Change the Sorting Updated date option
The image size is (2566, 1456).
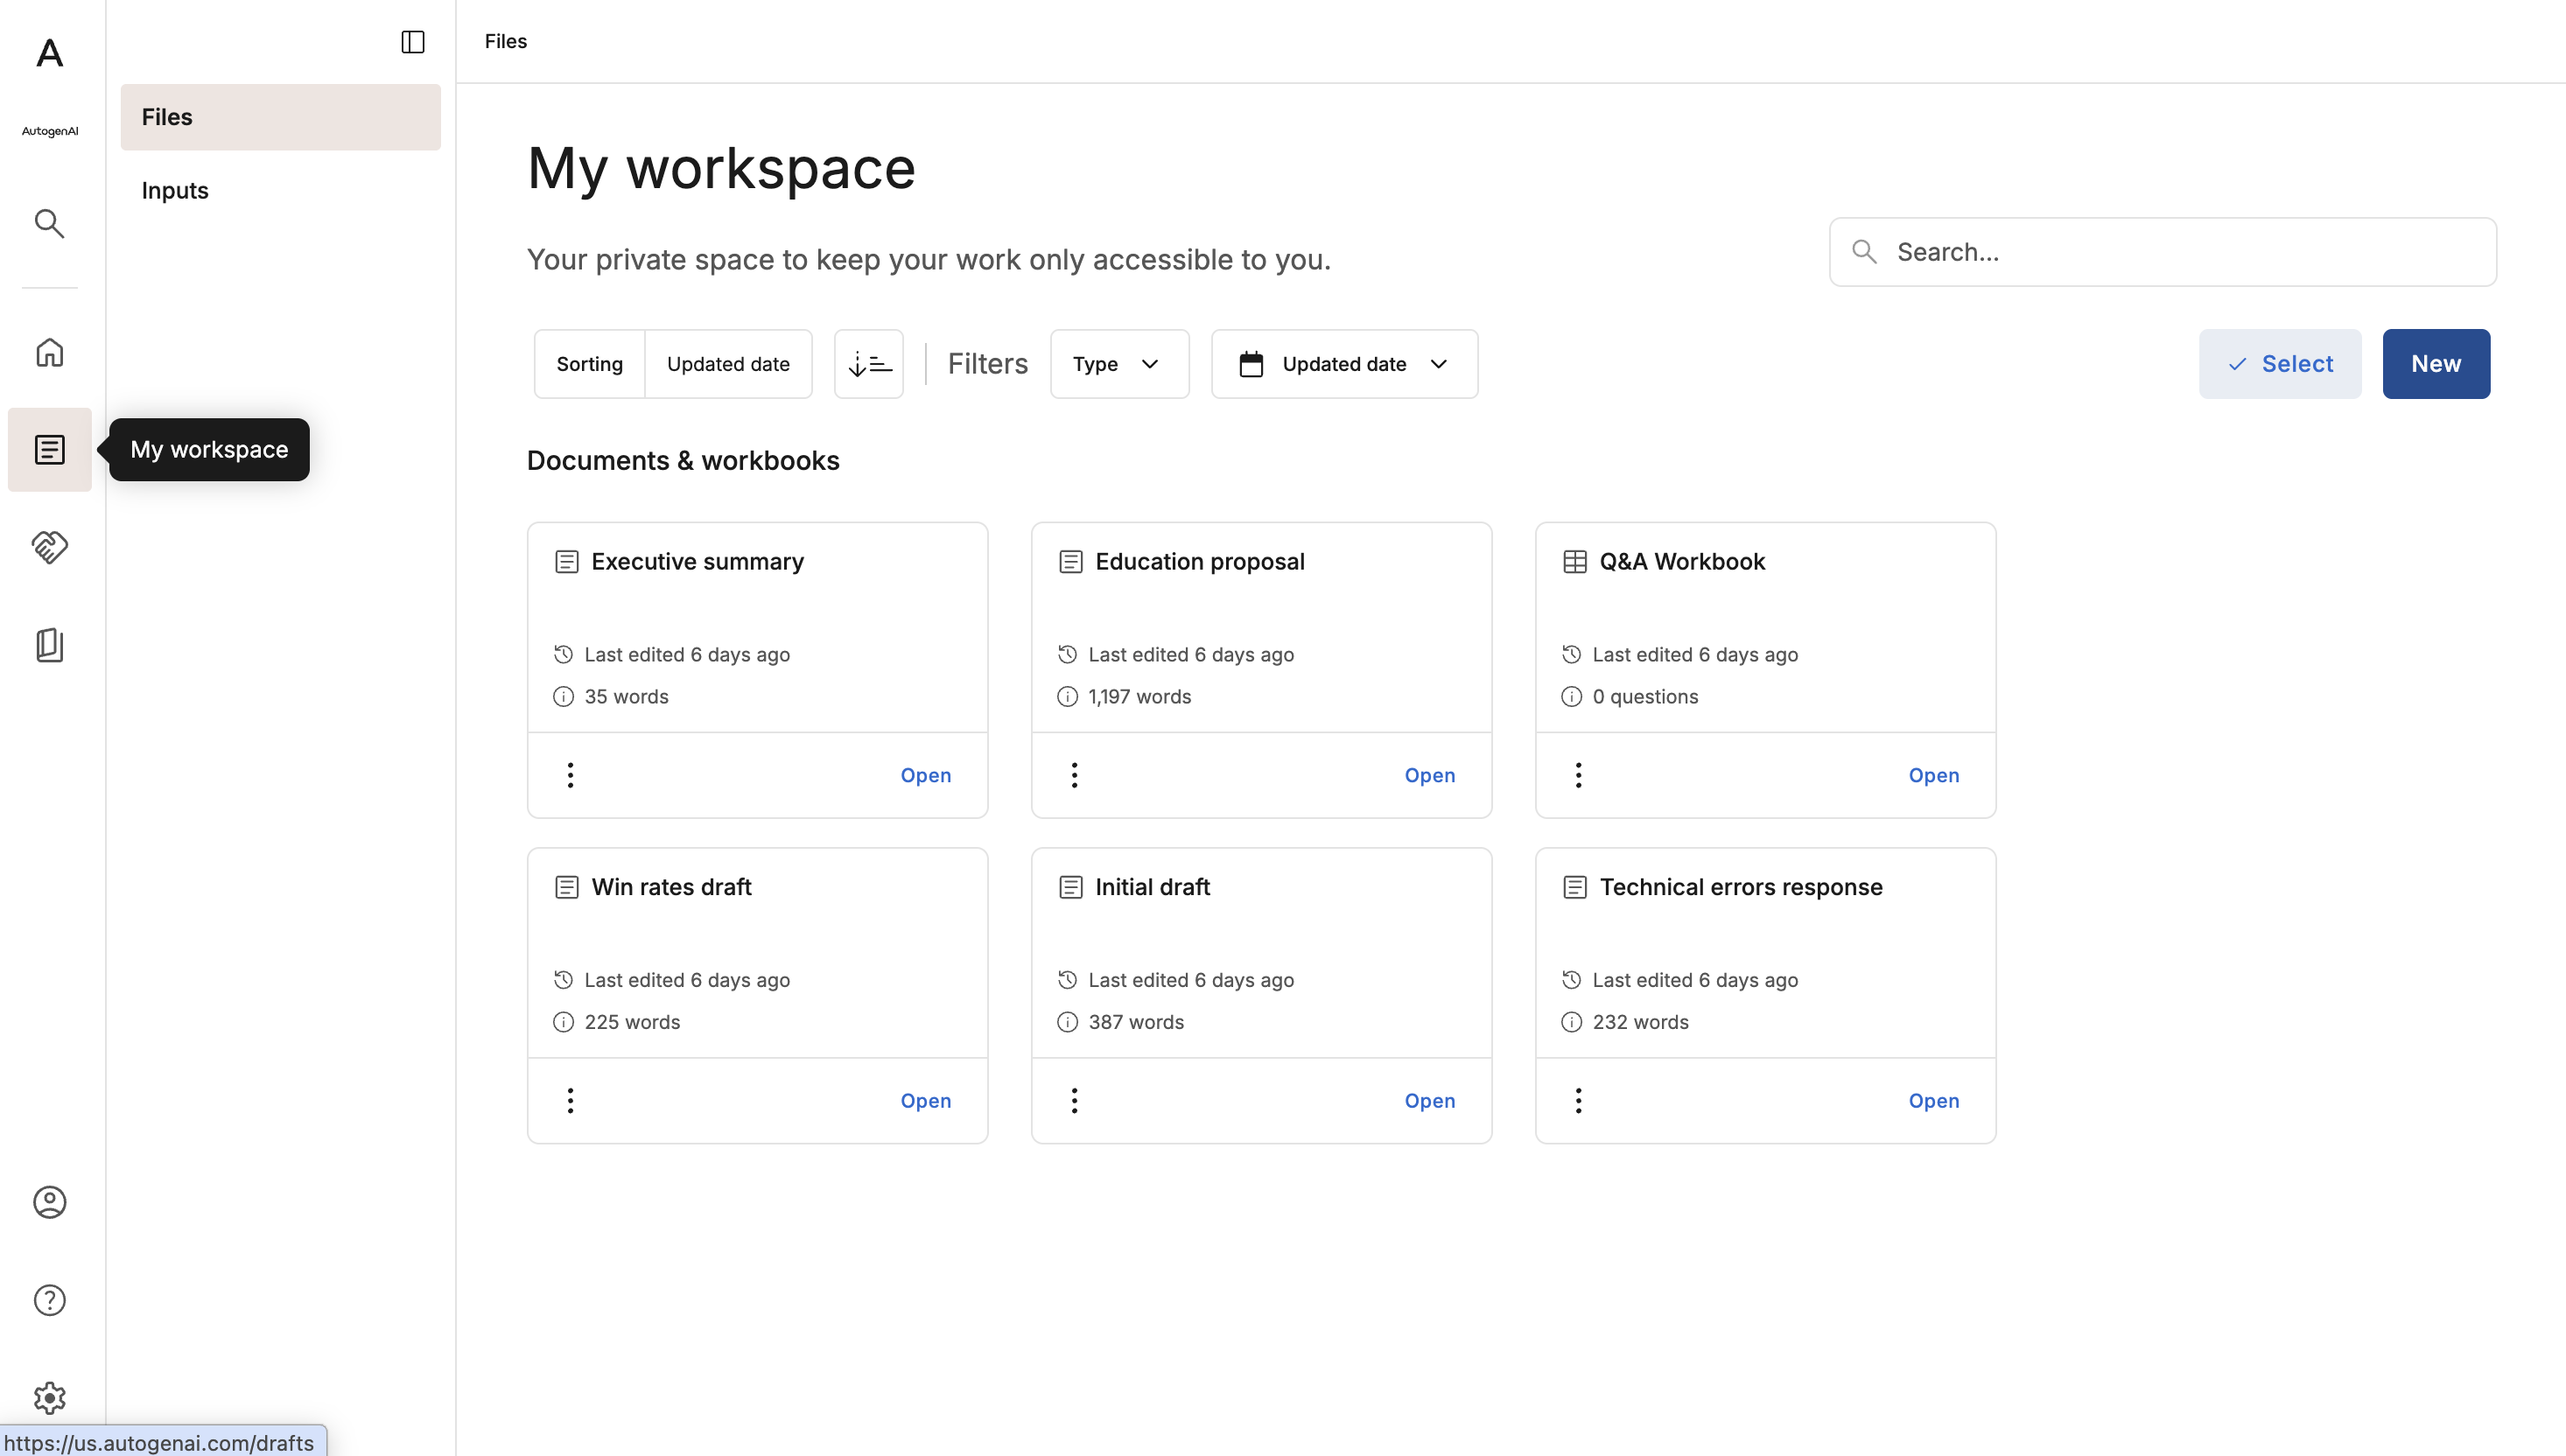pyautogui.click(x=728, y=364)
